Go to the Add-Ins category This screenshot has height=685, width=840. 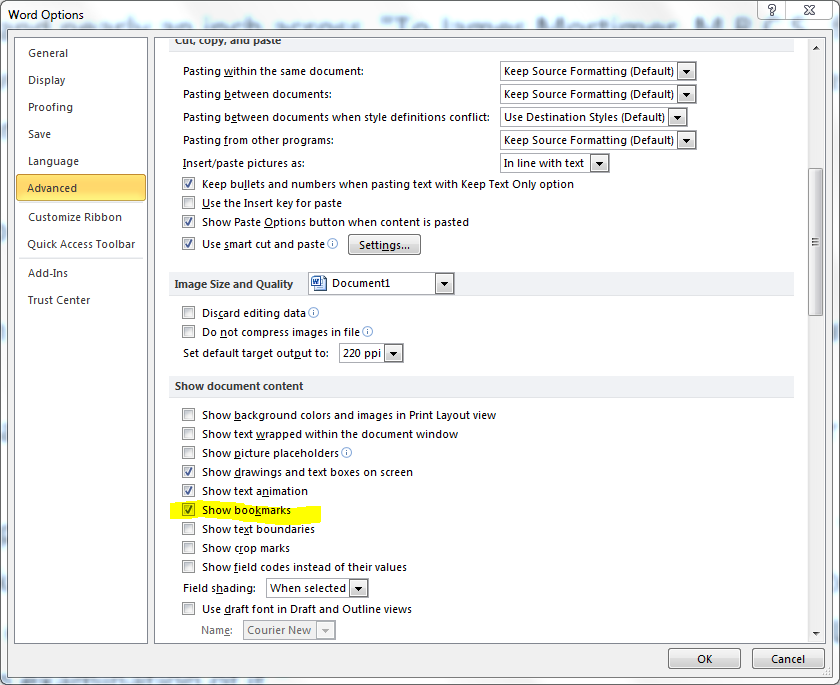(48, 273)
